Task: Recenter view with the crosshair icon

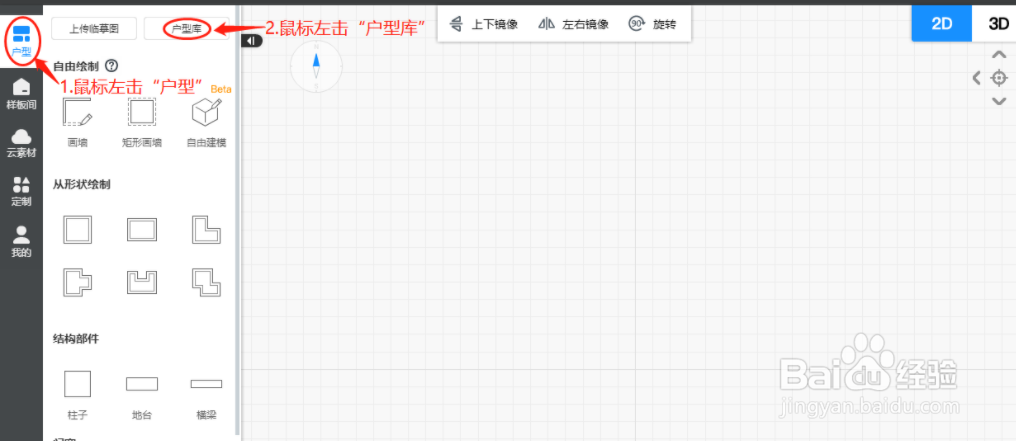Action: pos(999,78)
